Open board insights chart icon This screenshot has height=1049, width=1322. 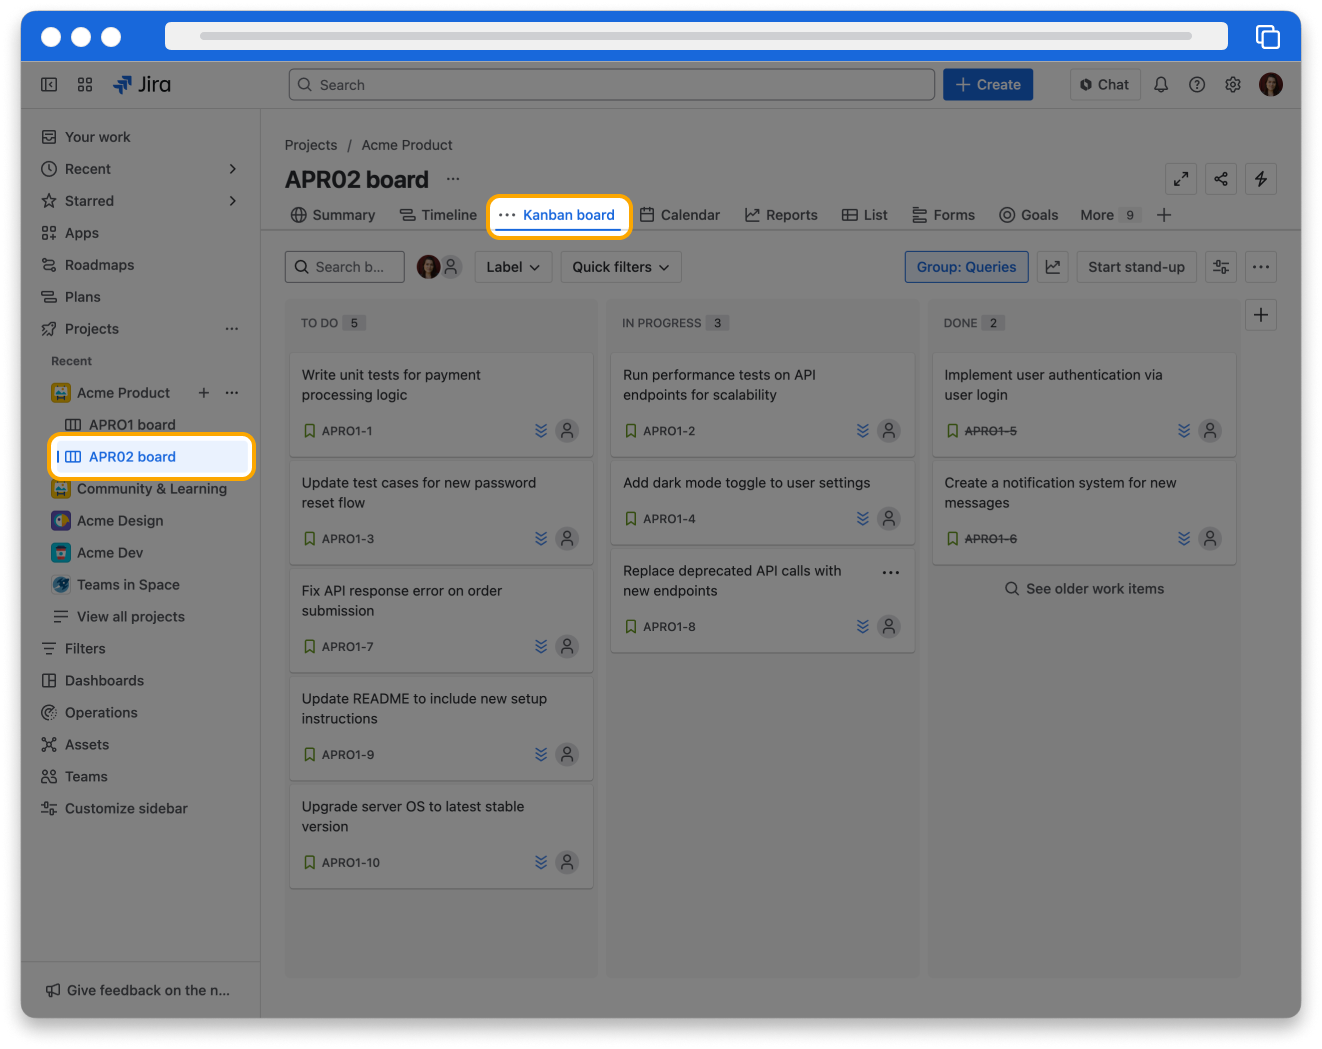(x=1053, y=267)
